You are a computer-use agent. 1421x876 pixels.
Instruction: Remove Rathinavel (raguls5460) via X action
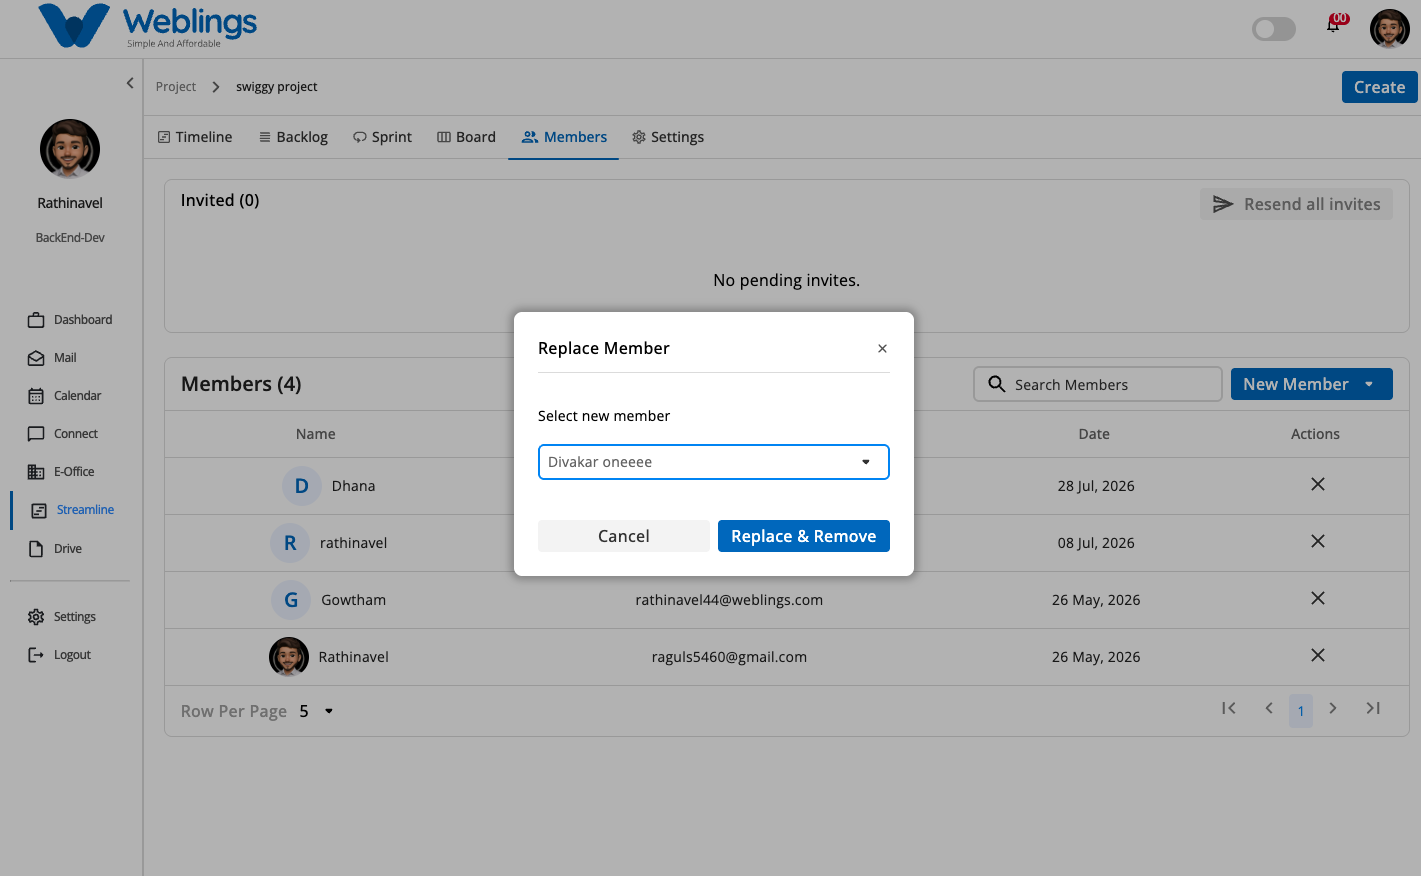1318,655
